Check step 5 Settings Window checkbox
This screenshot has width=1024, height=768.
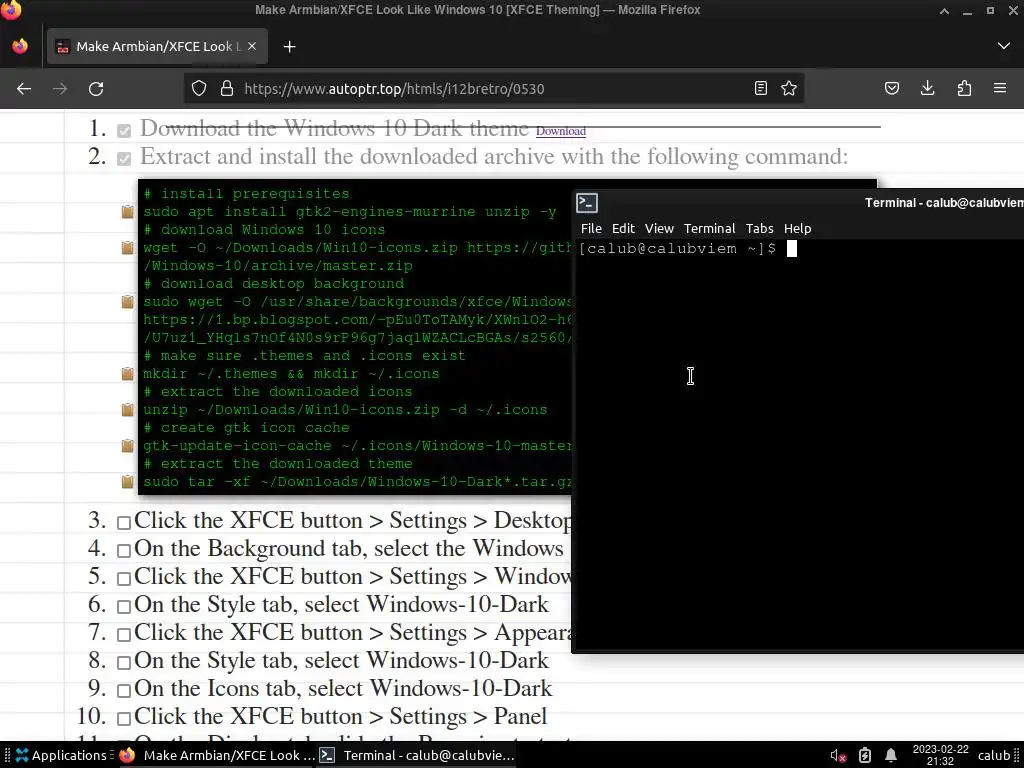124,579
